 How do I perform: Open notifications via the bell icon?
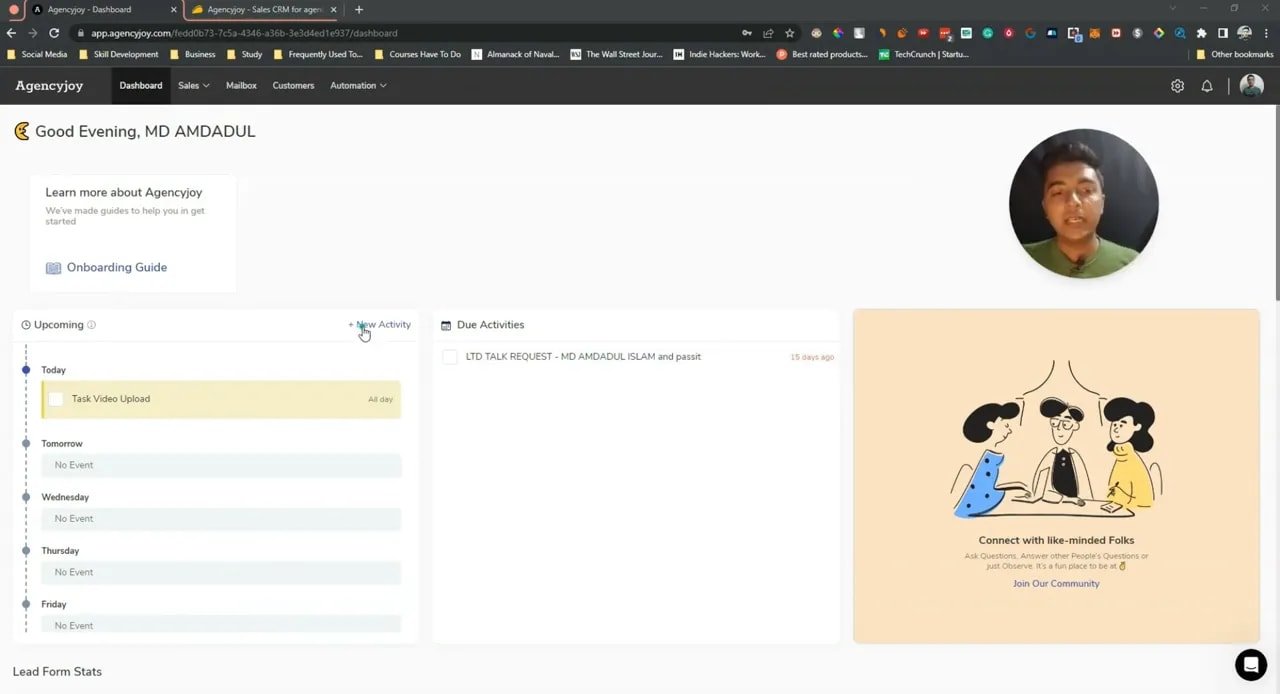1207,86
